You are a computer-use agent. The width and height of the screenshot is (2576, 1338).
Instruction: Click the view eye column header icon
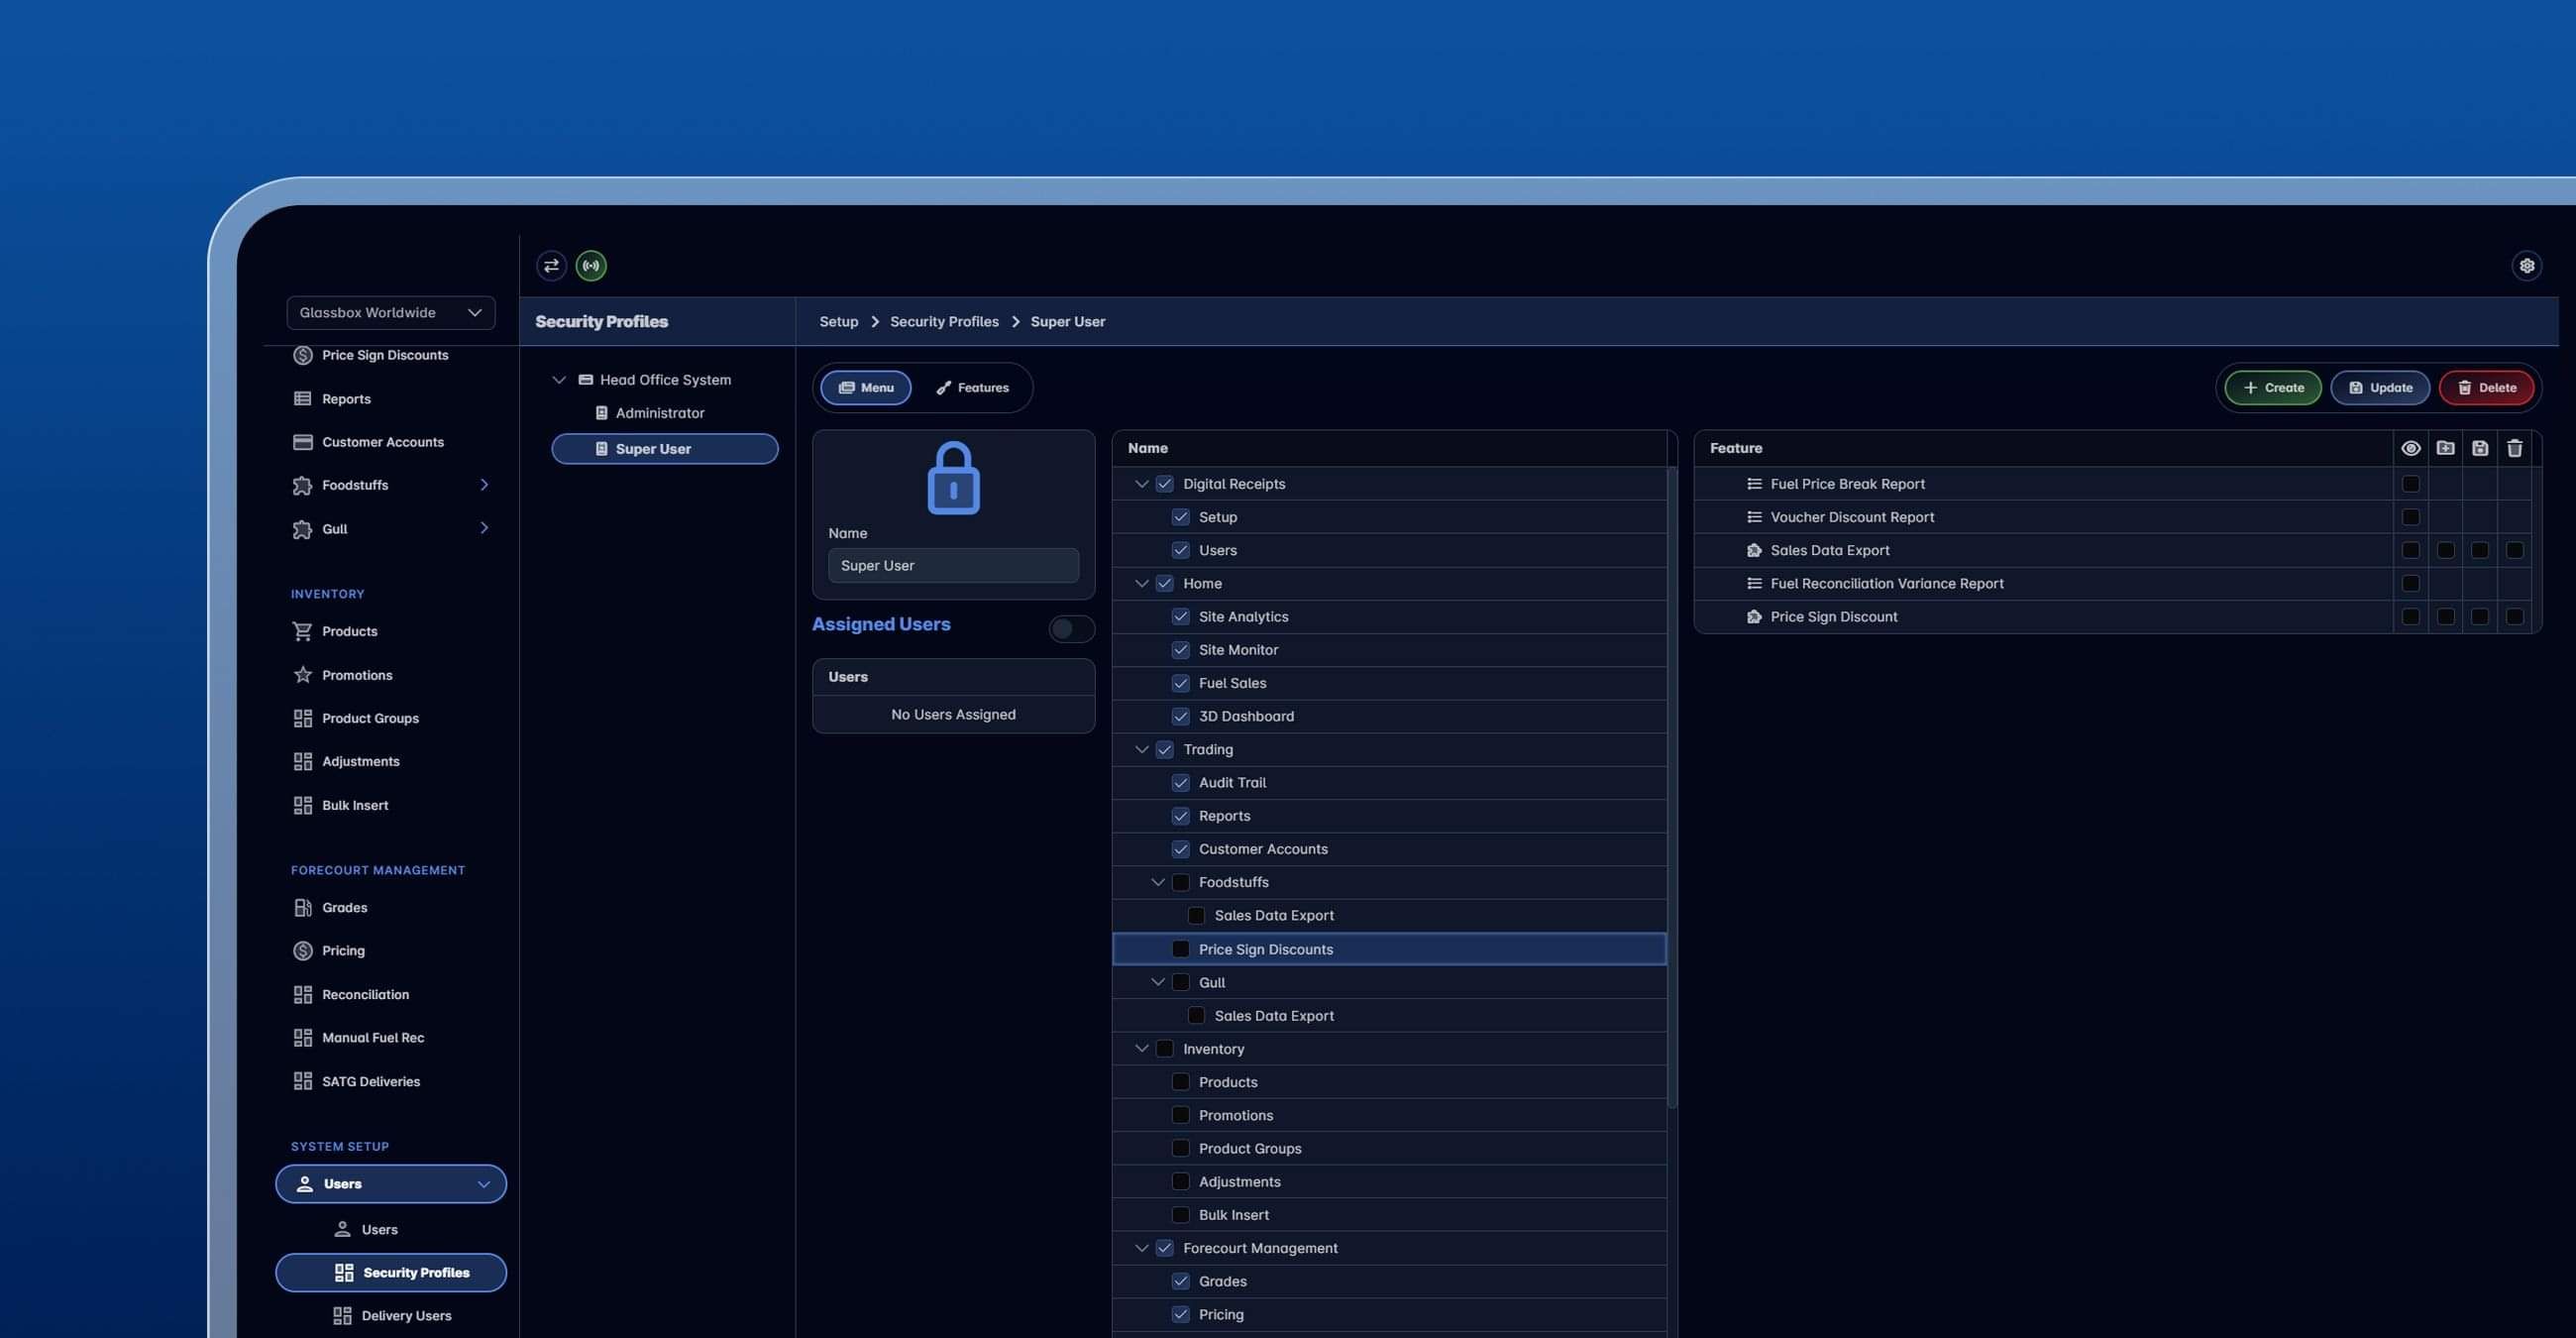(2411, 448)
